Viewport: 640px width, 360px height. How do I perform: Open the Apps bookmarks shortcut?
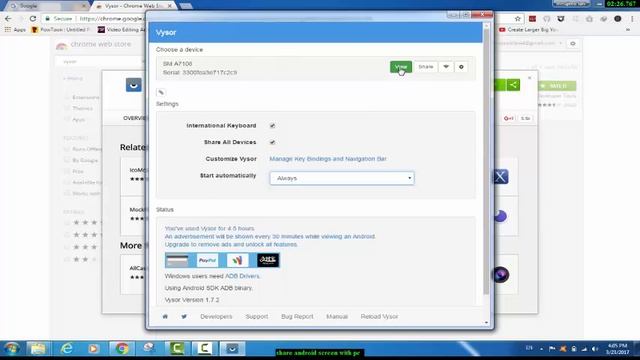tap(15, 30)
